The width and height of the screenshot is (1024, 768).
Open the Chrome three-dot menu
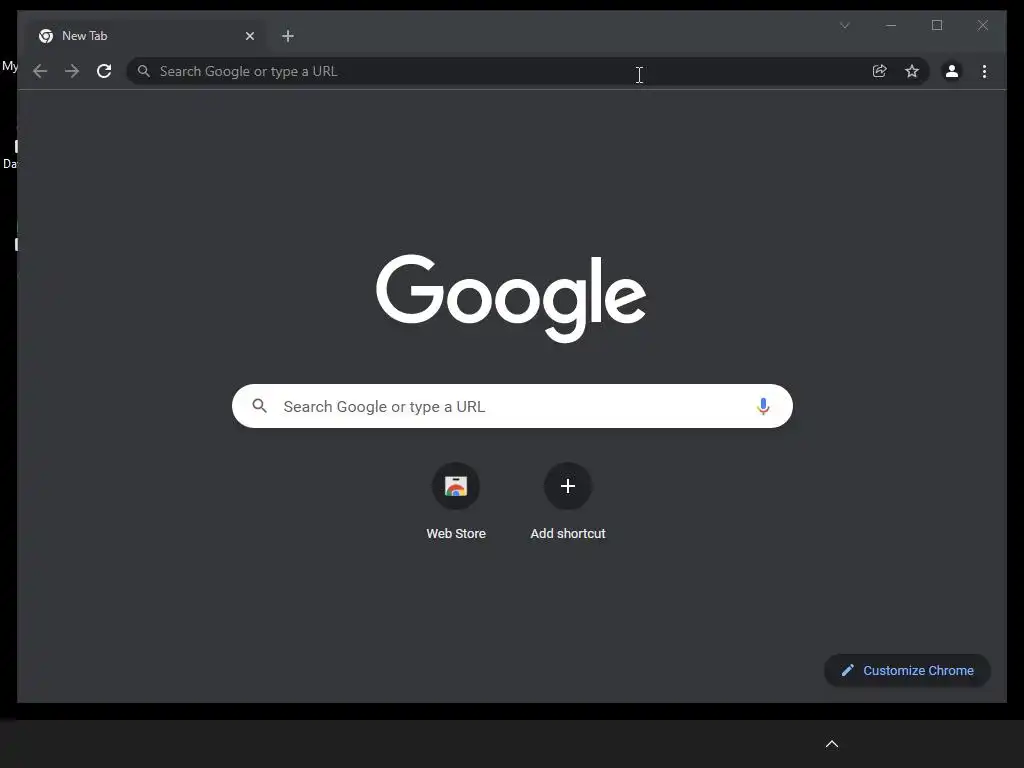(x=984, y=71)
